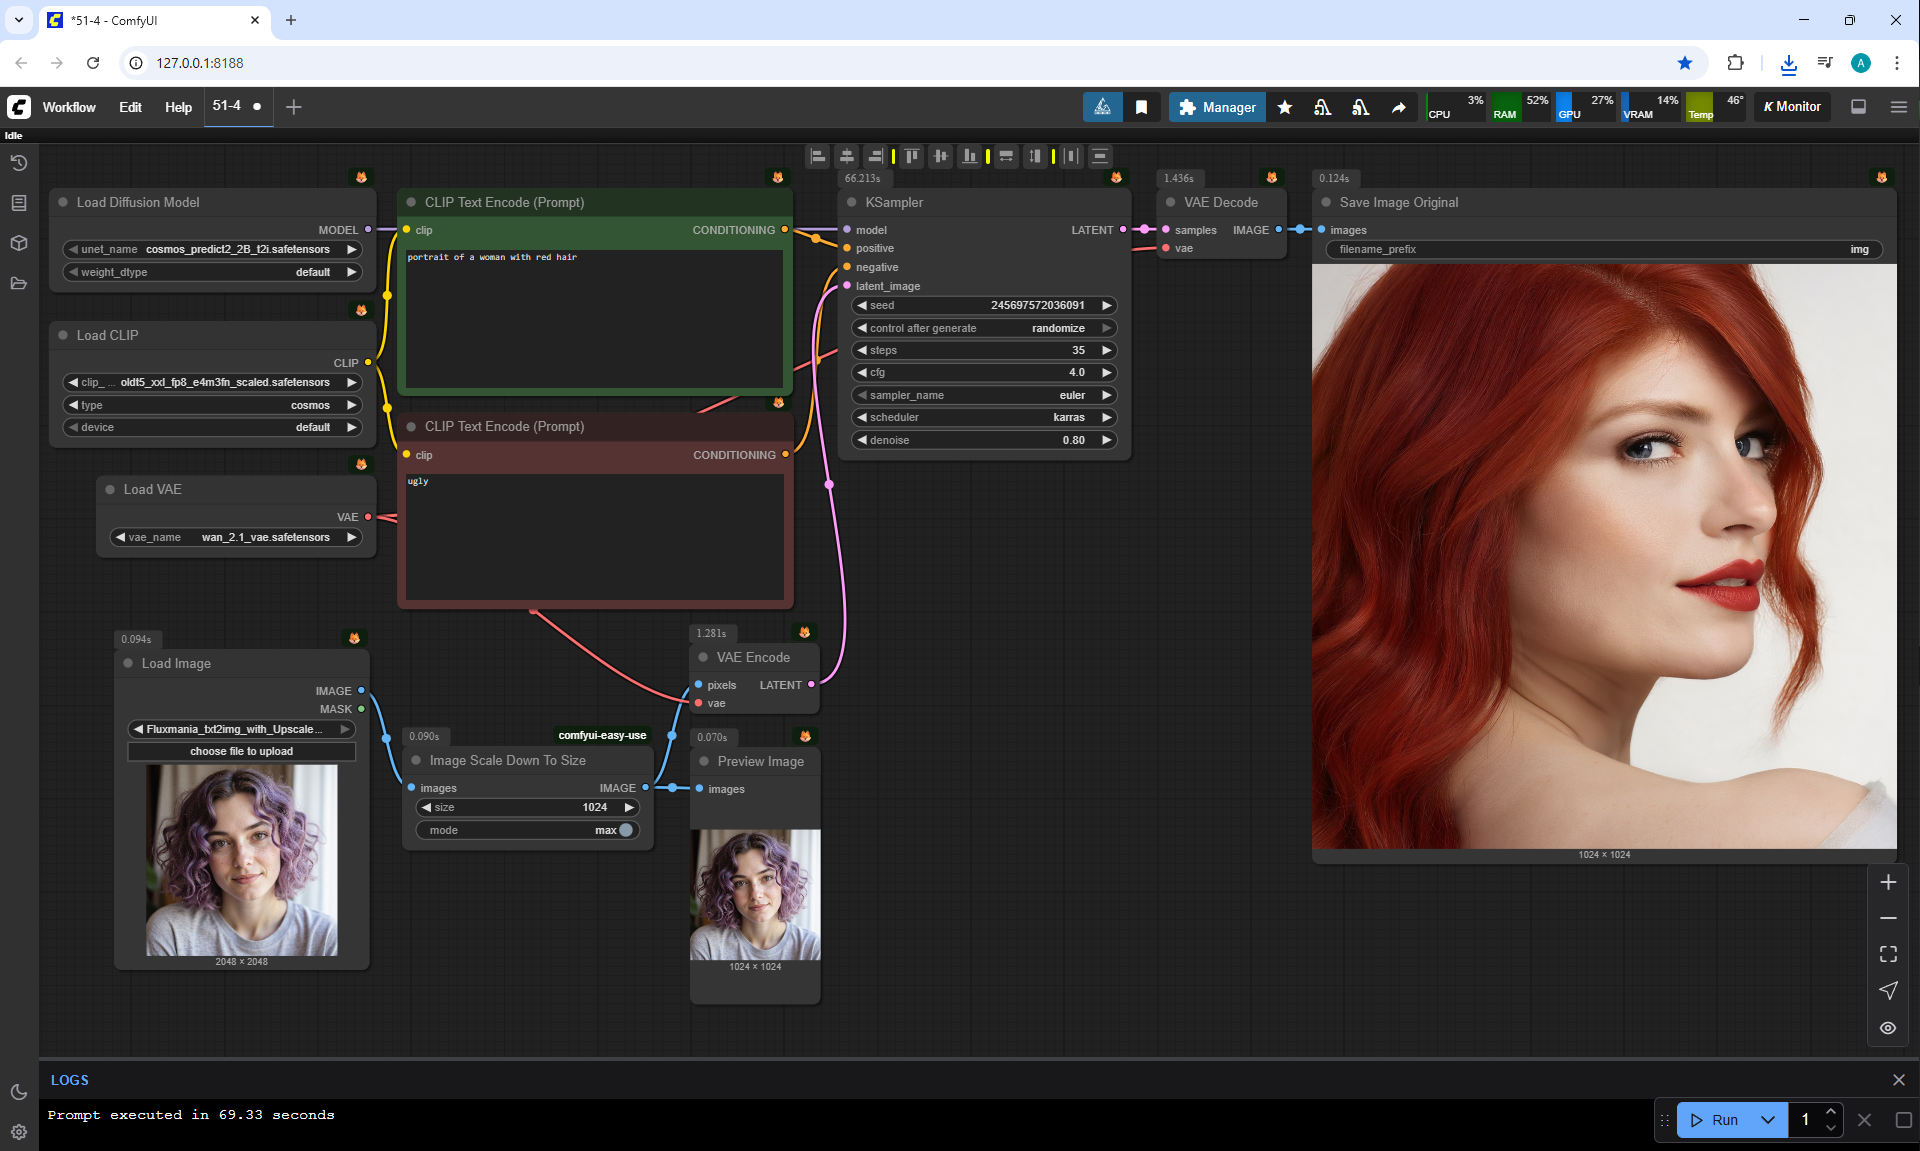Open Run button dropdown arrow
Image resolution: width=1920 pixels, height=1151 pixels.
1768,1120
